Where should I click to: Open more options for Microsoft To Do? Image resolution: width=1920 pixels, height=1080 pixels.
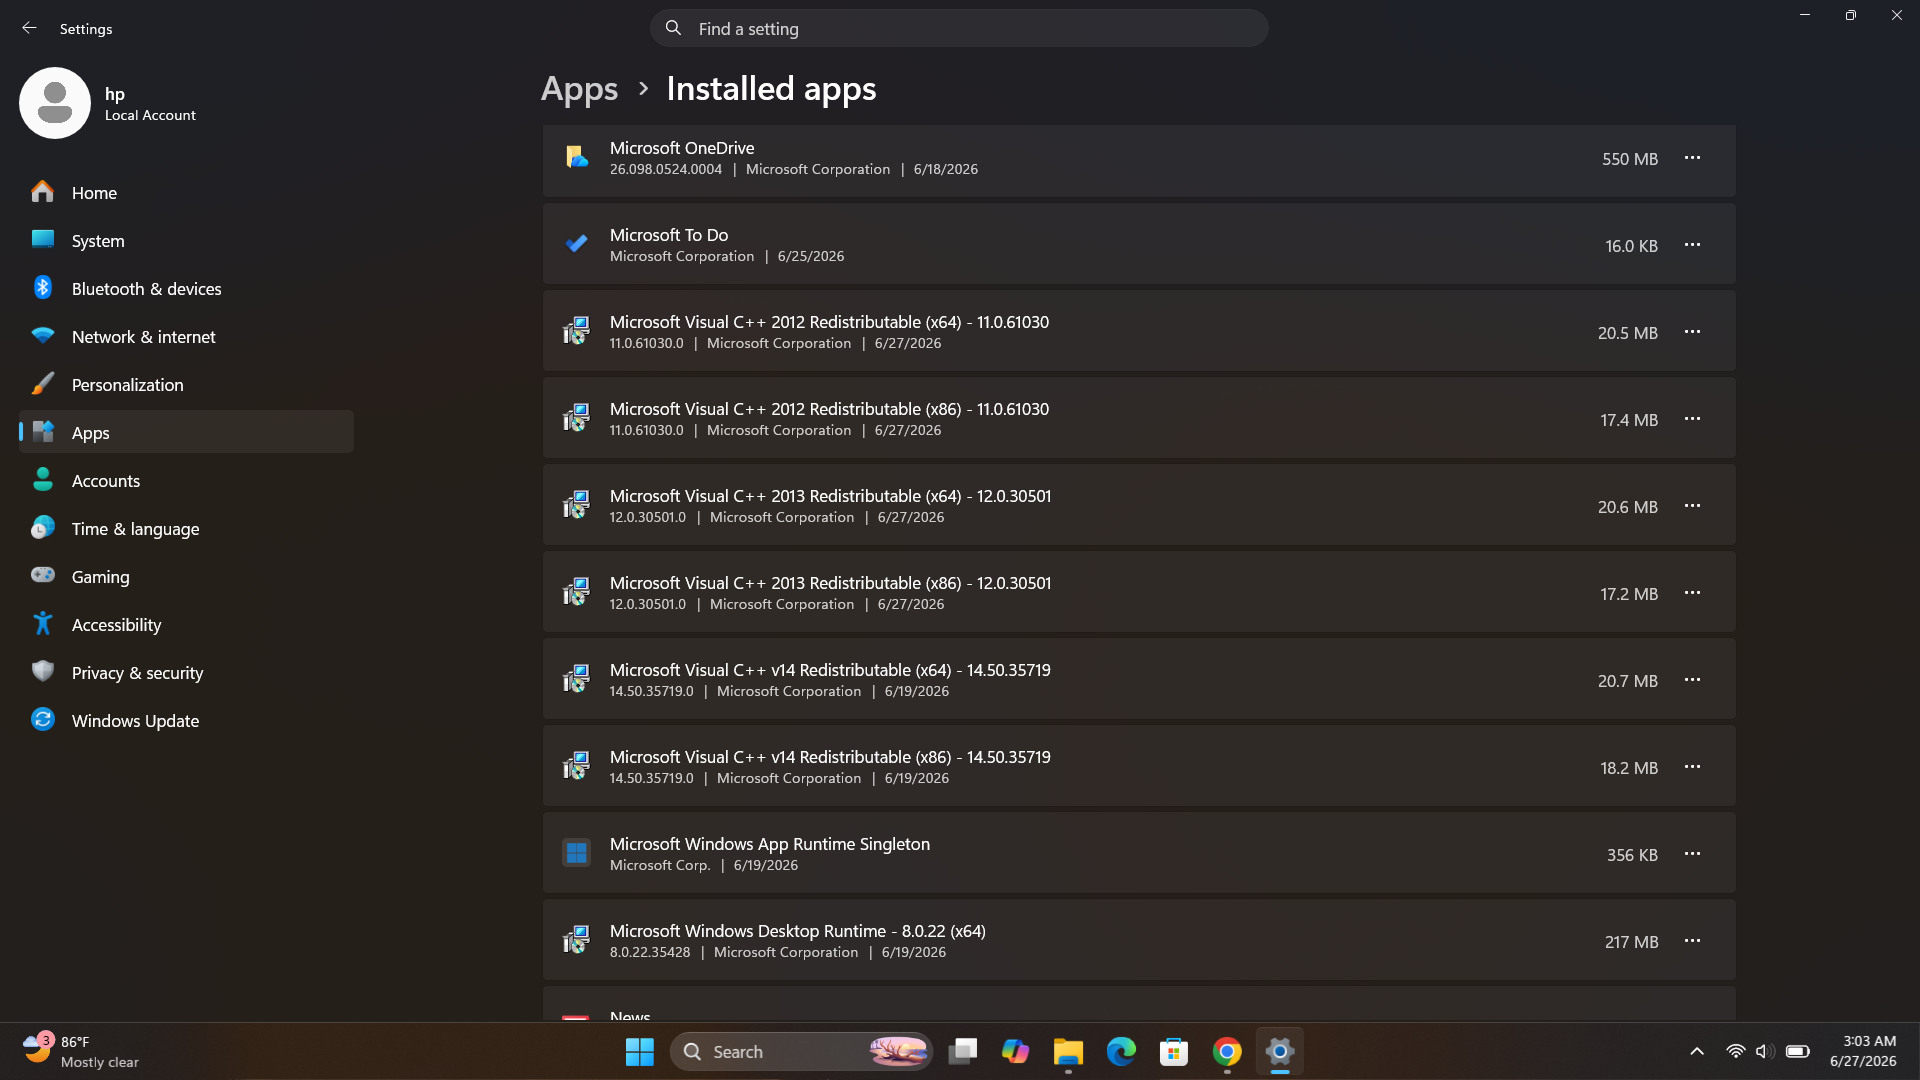(x=1692, y=245)
